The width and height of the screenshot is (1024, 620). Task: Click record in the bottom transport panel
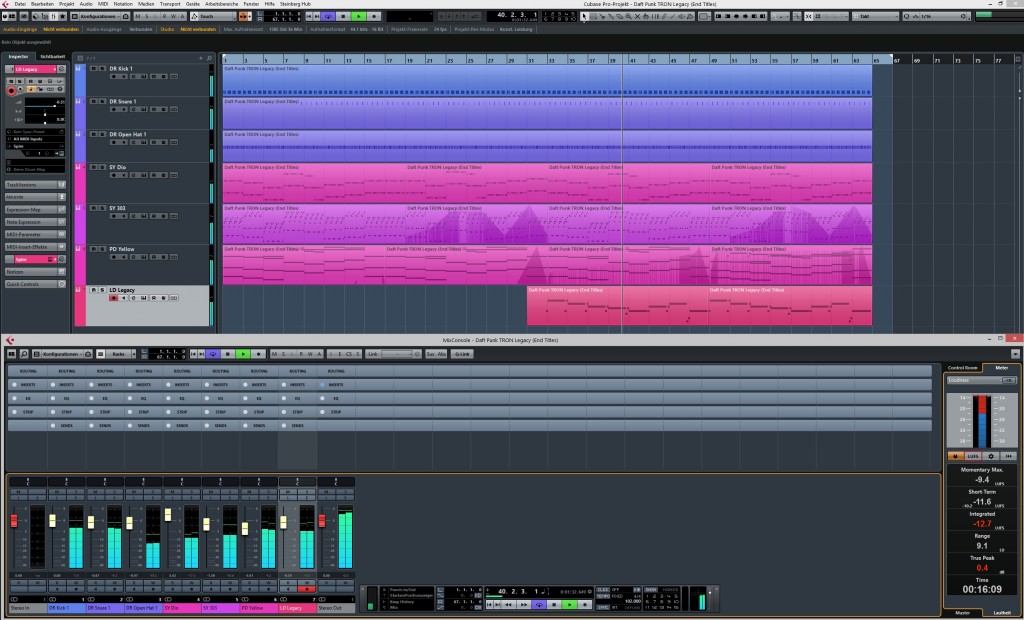584,604
